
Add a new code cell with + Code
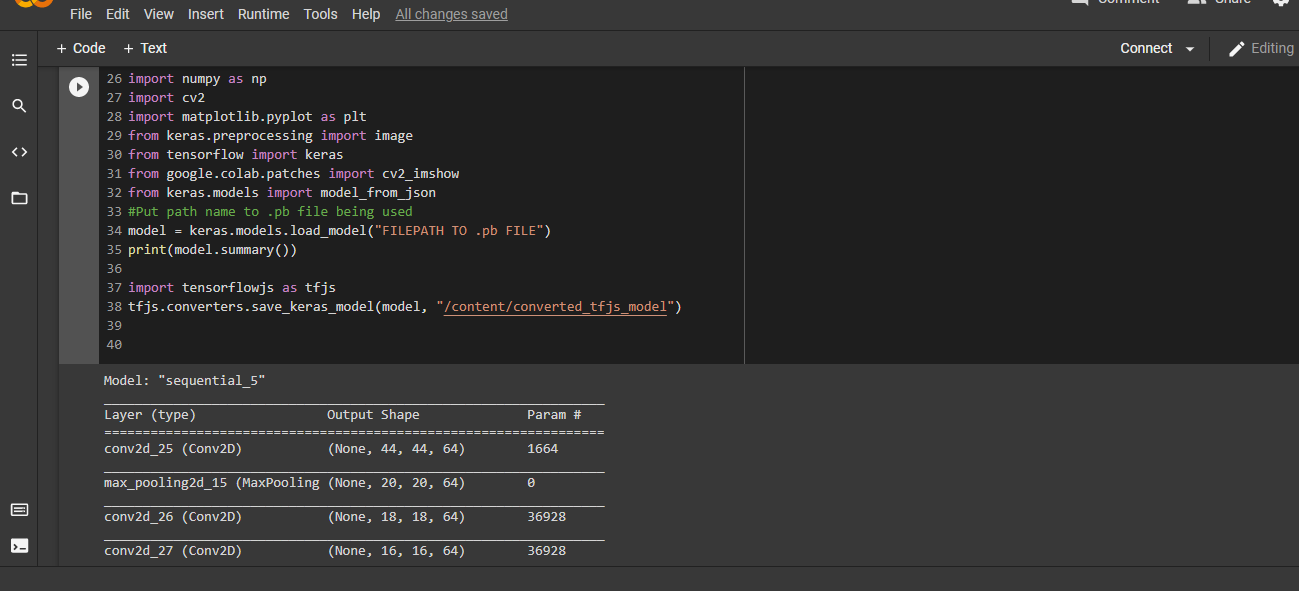tap(80, 48)
